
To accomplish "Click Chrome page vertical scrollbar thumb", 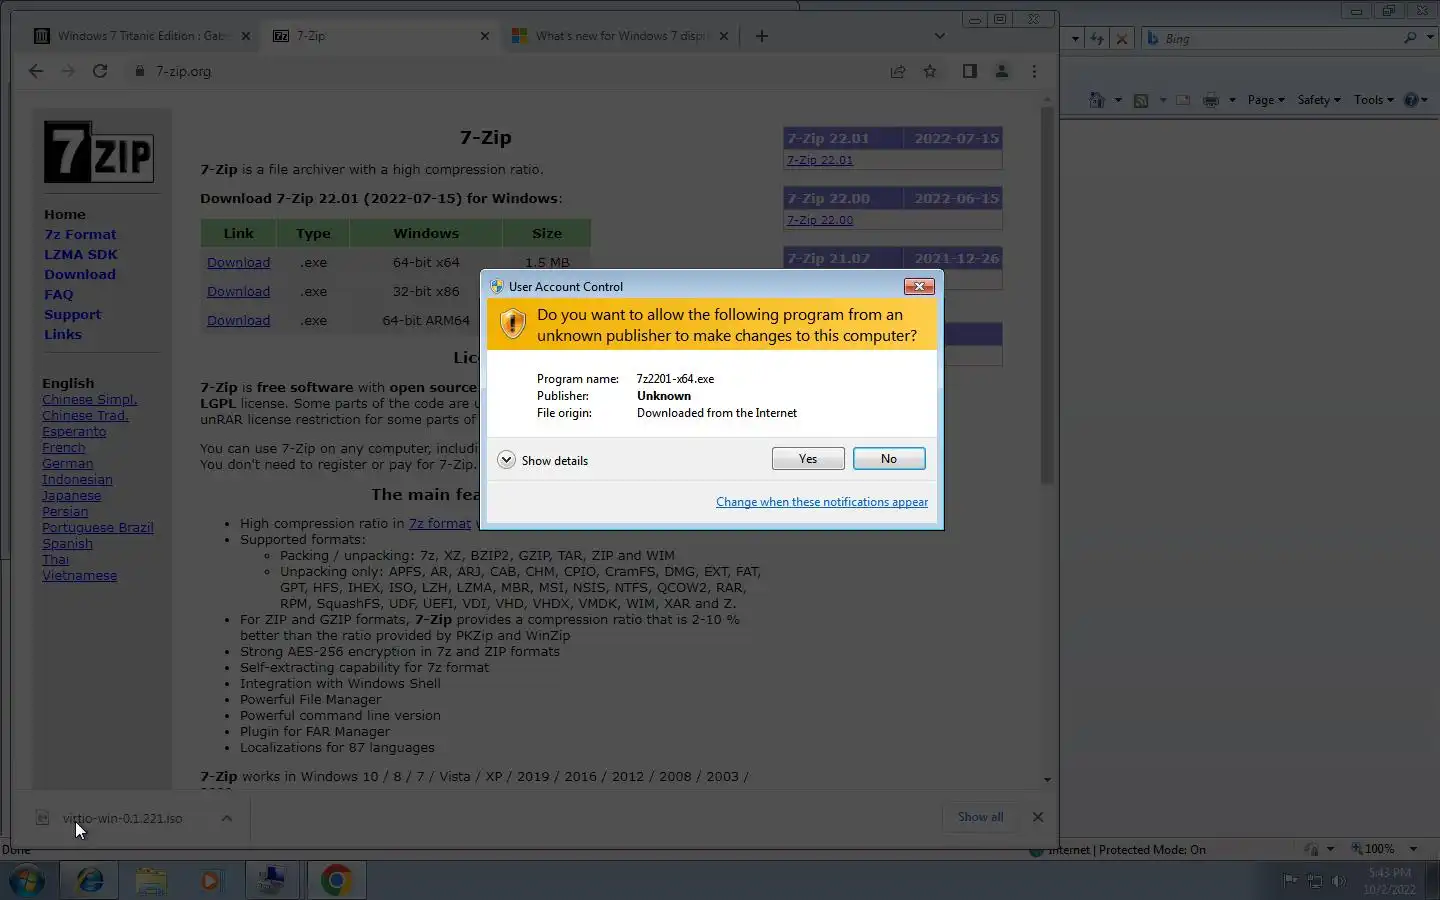I will 1047,295.
